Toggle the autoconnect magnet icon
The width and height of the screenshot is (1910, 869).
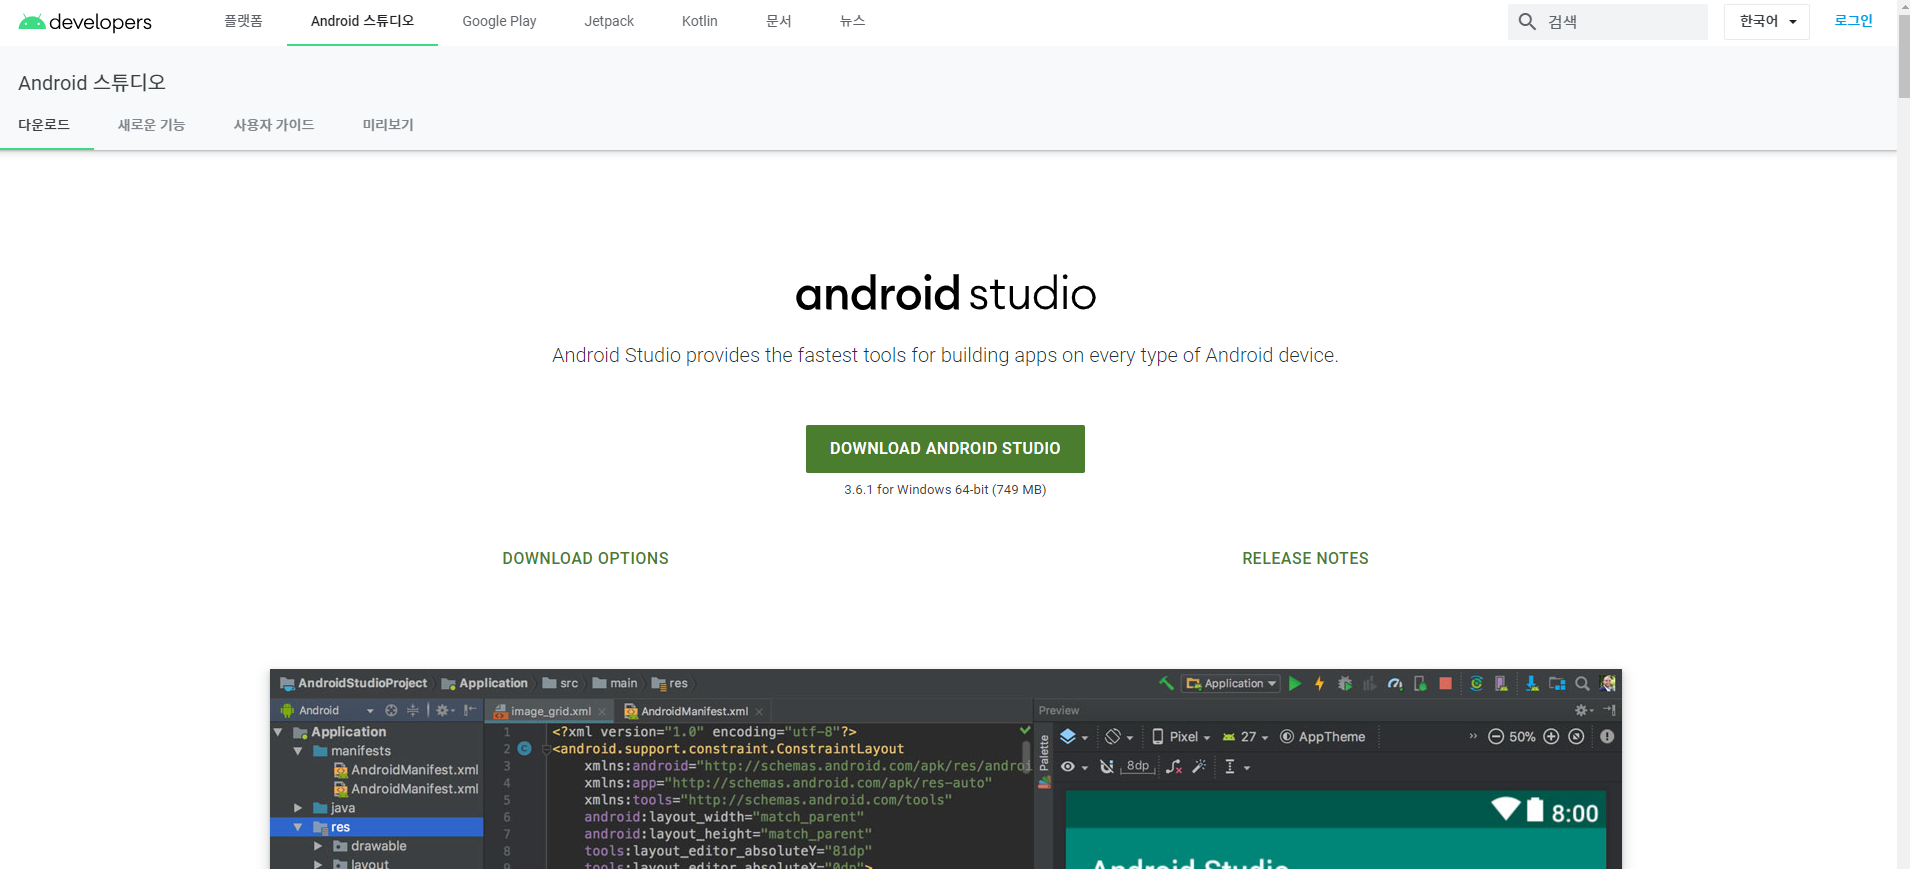pyautogui.click(x=1107, y=767)
